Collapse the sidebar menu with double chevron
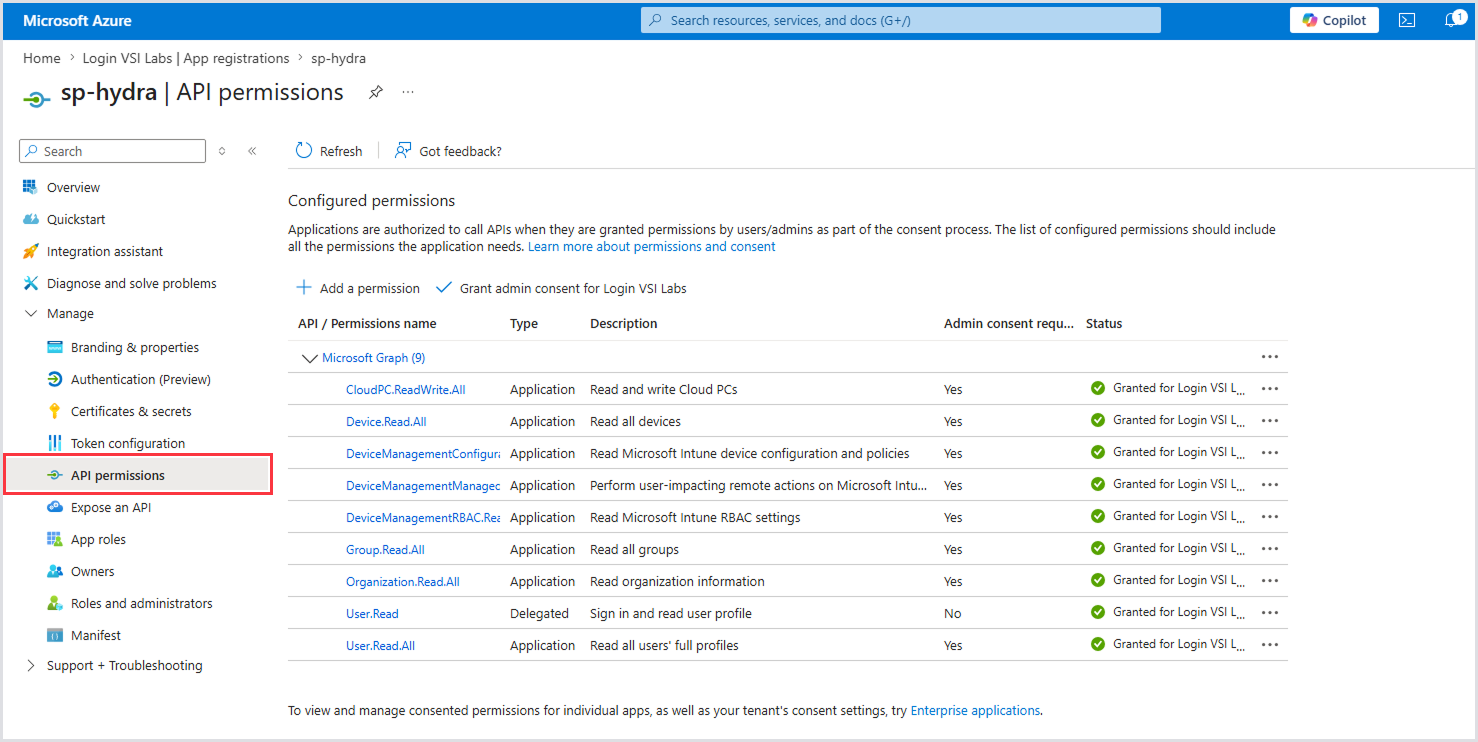Viewport: 1478px width, 742px height. pyautogui.click(x=252, y=151)
